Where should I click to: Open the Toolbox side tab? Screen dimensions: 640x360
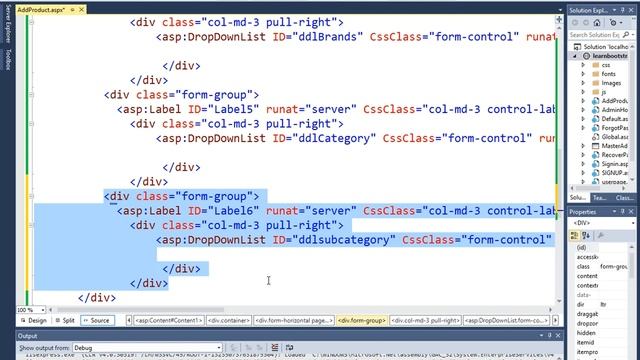click(x=8, y=60)
